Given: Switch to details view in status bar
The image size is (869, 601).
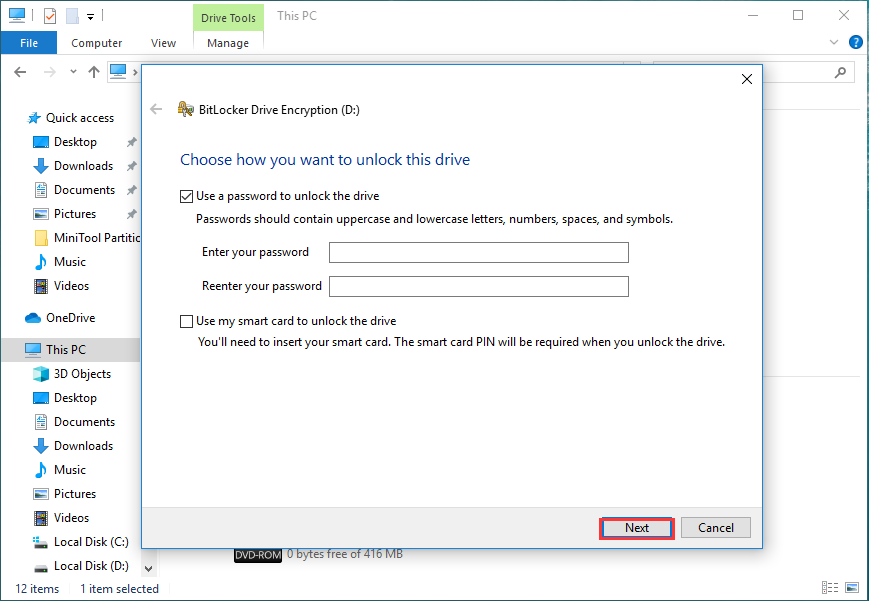Looking at the screenshot, I should (x=830, y=588).
